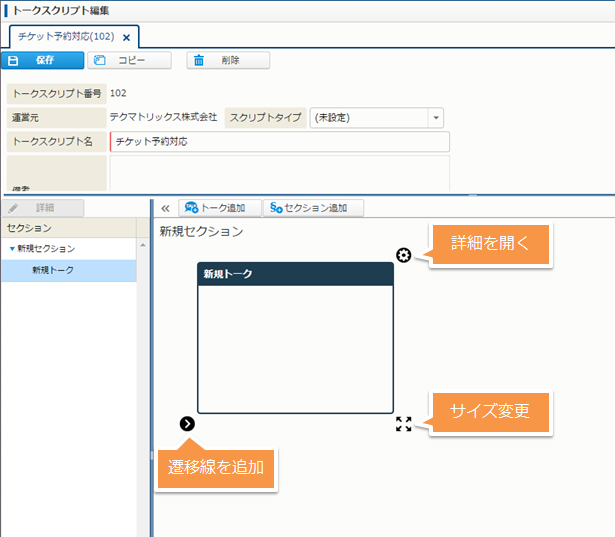Click the black arrow icon to add transition line
Screen dimensions: 615x537
[187, 423]
